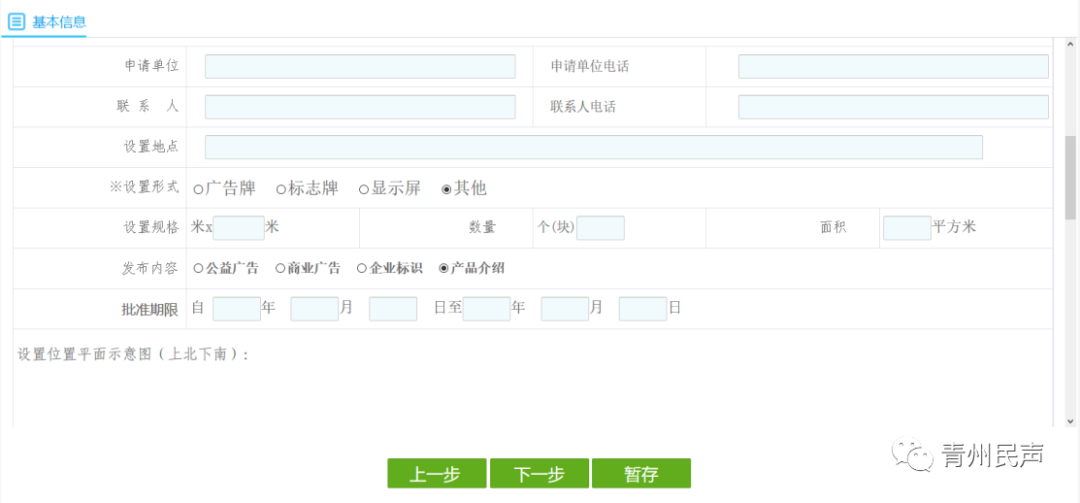Click the vertical scrollbar on right
The image size is (1080, 503).
click(x=1070, y=178)
